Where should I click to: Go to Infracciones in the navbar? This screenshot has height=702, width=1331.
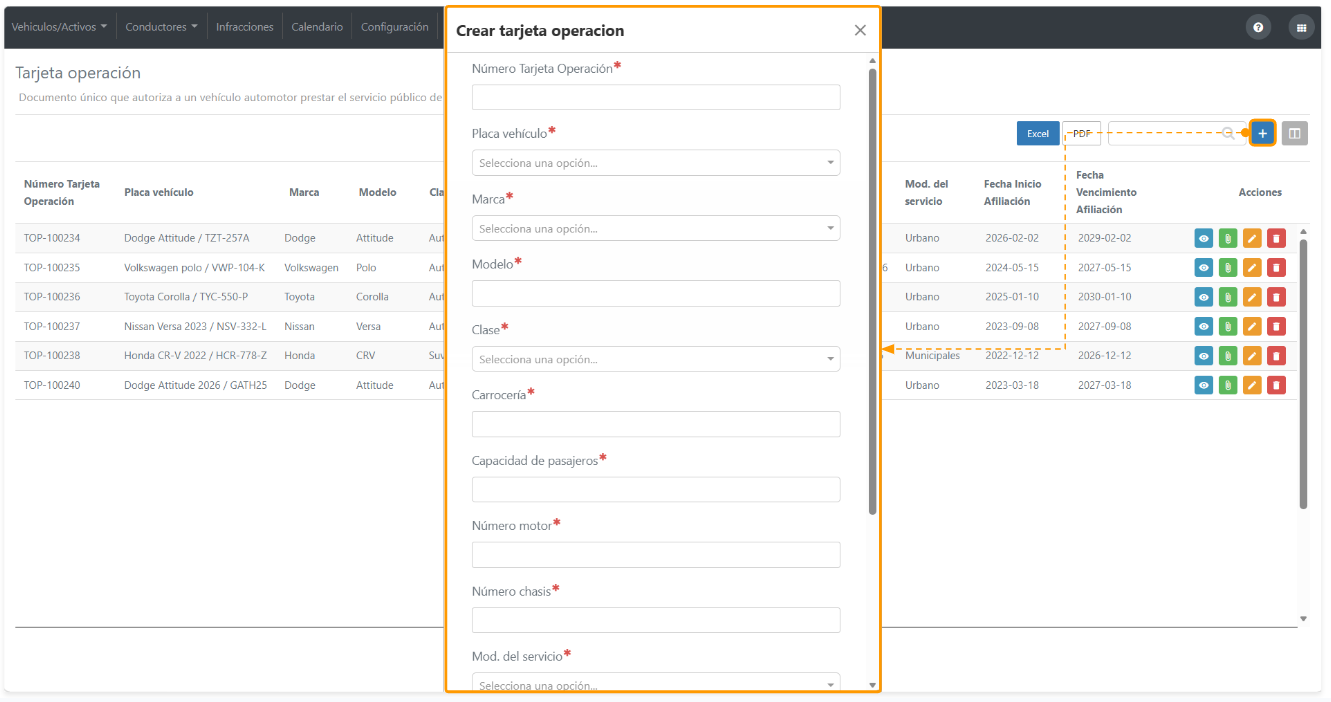click(245, 27)
